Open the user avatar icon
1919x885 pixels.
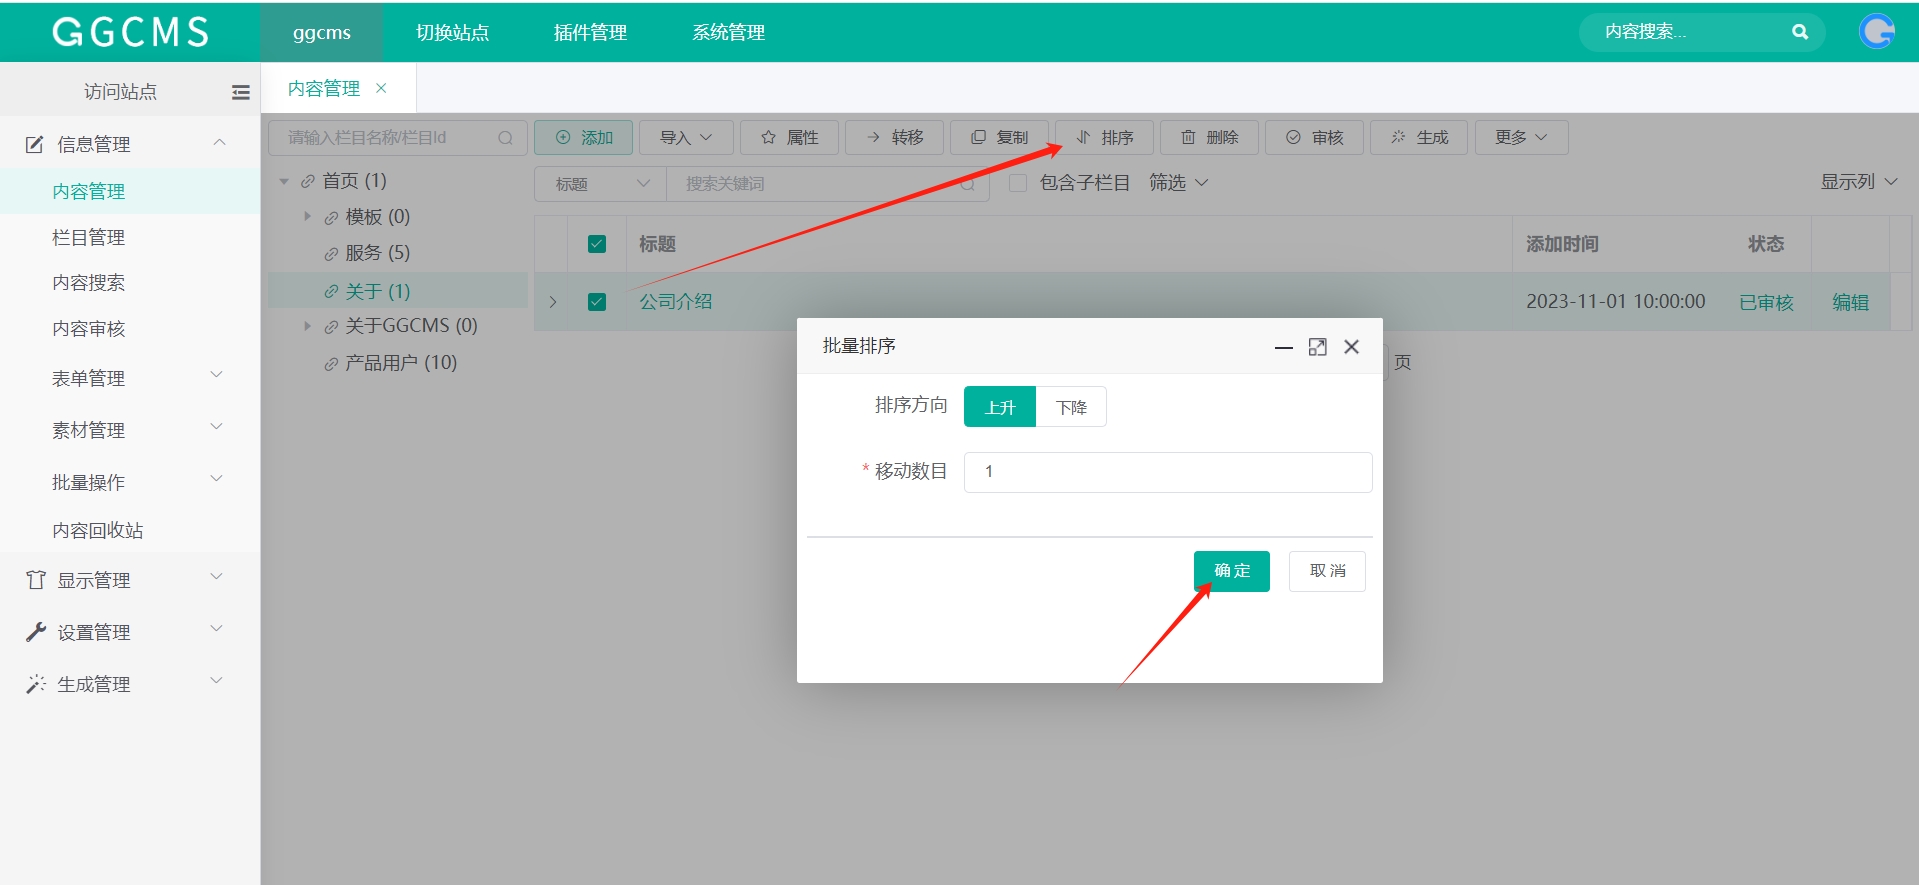click(x=1877, y=32)
